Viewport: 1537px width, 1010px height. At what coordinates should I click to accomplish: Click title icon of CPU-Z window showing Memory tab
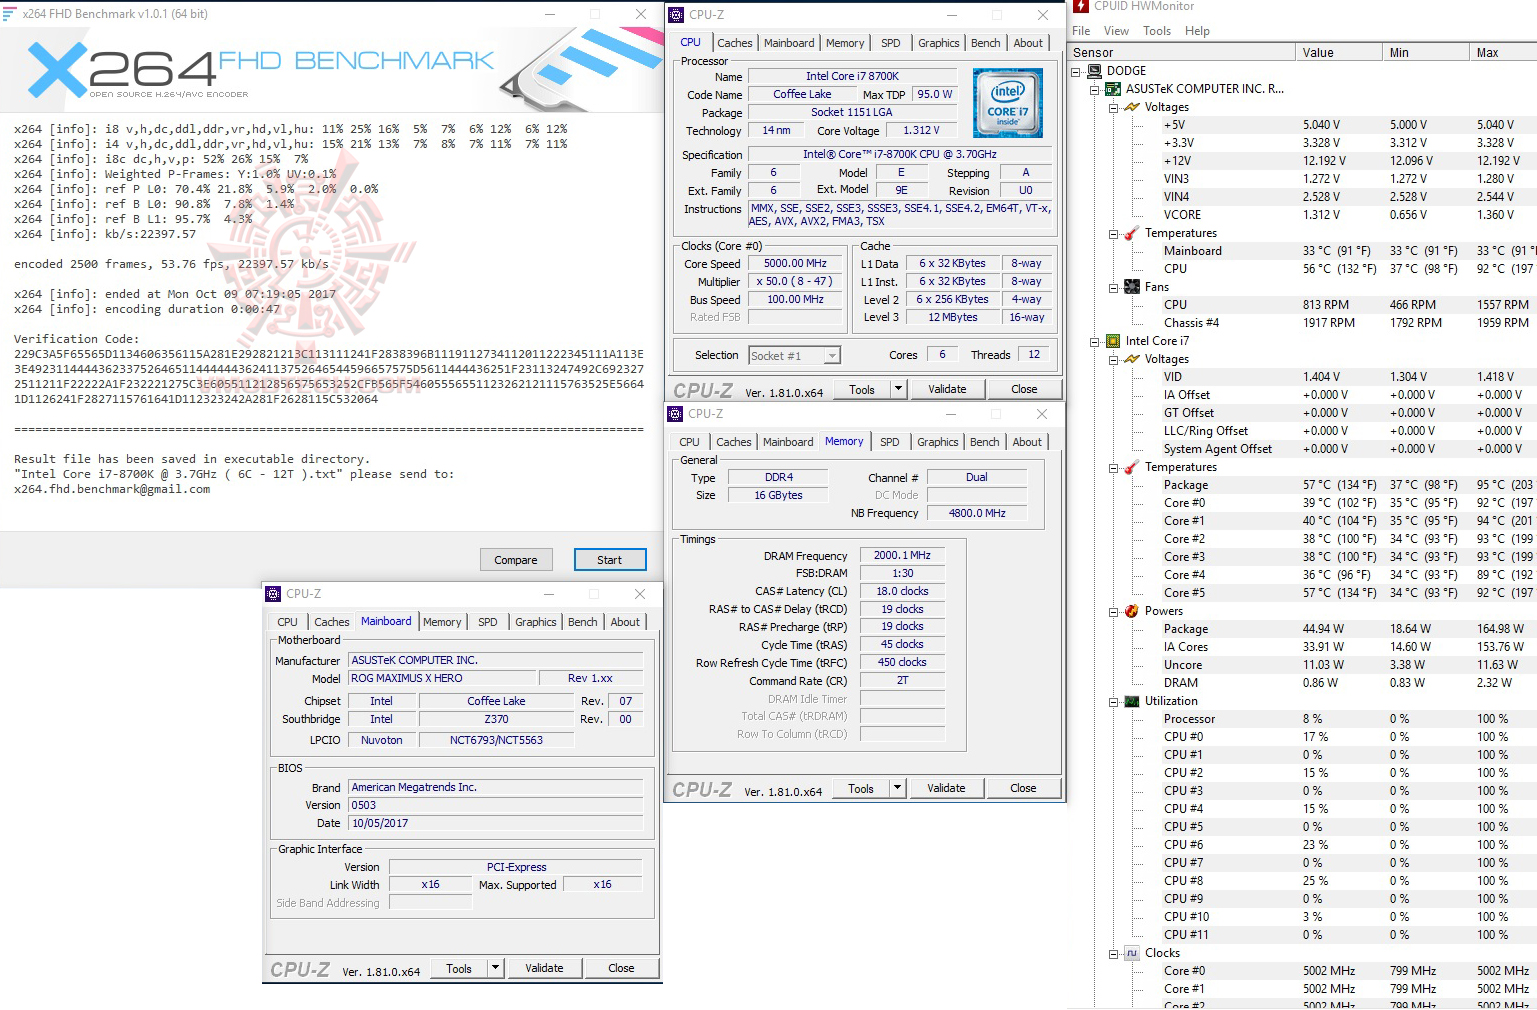(x=675, y=414)
